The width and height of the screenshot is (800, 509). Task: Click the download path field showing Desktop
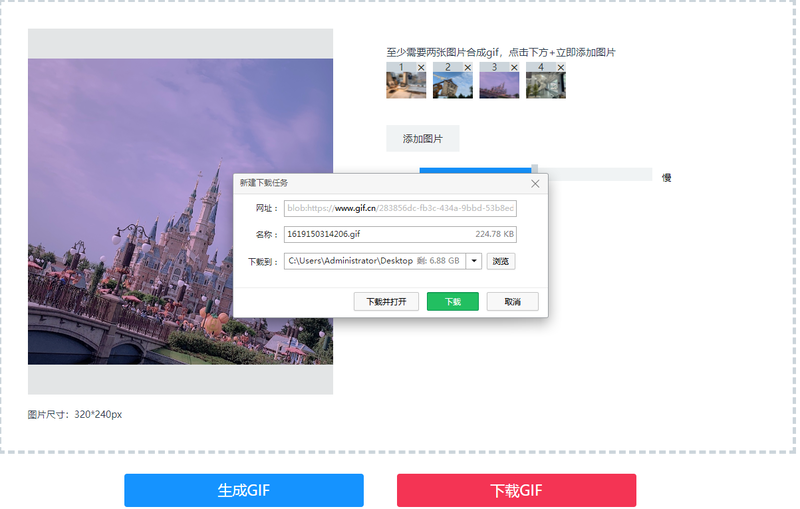[x=374, y=261]
